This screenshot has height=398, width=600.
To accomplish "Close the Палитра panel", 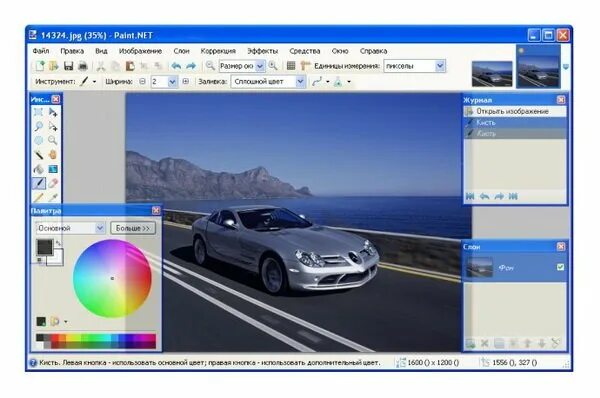I will tap(156, 210).
